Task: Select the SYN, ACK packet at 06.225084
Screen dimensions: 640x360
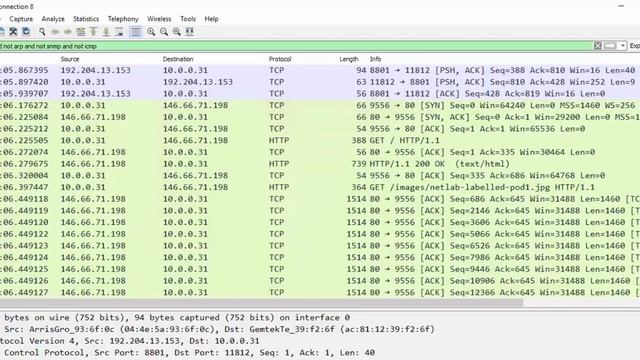Action: (320, 117)
